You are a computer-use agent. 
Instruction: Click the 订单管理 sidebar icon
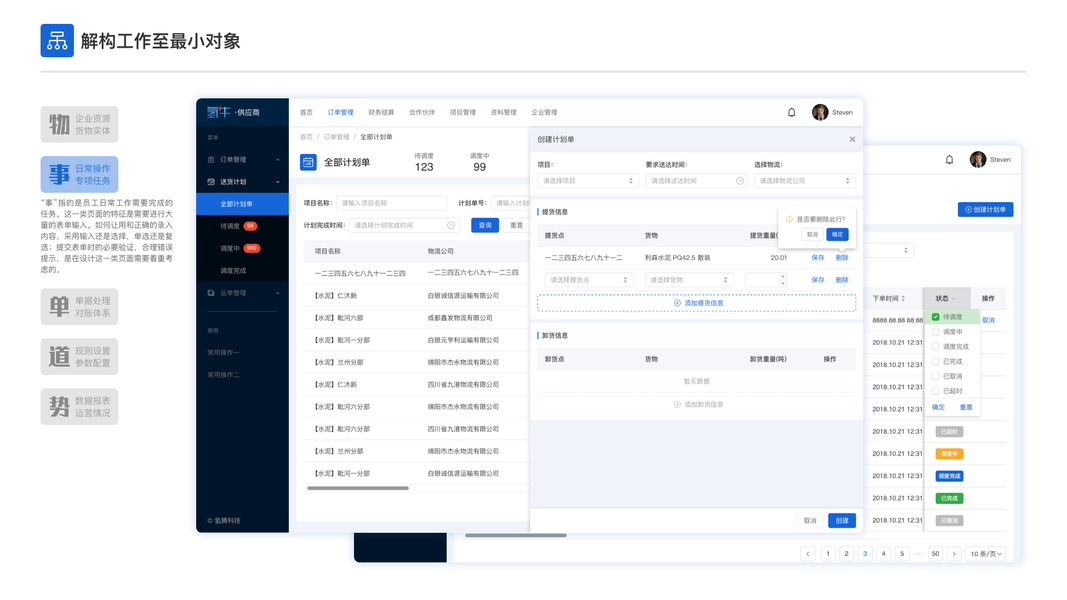(x=211, y=160)
